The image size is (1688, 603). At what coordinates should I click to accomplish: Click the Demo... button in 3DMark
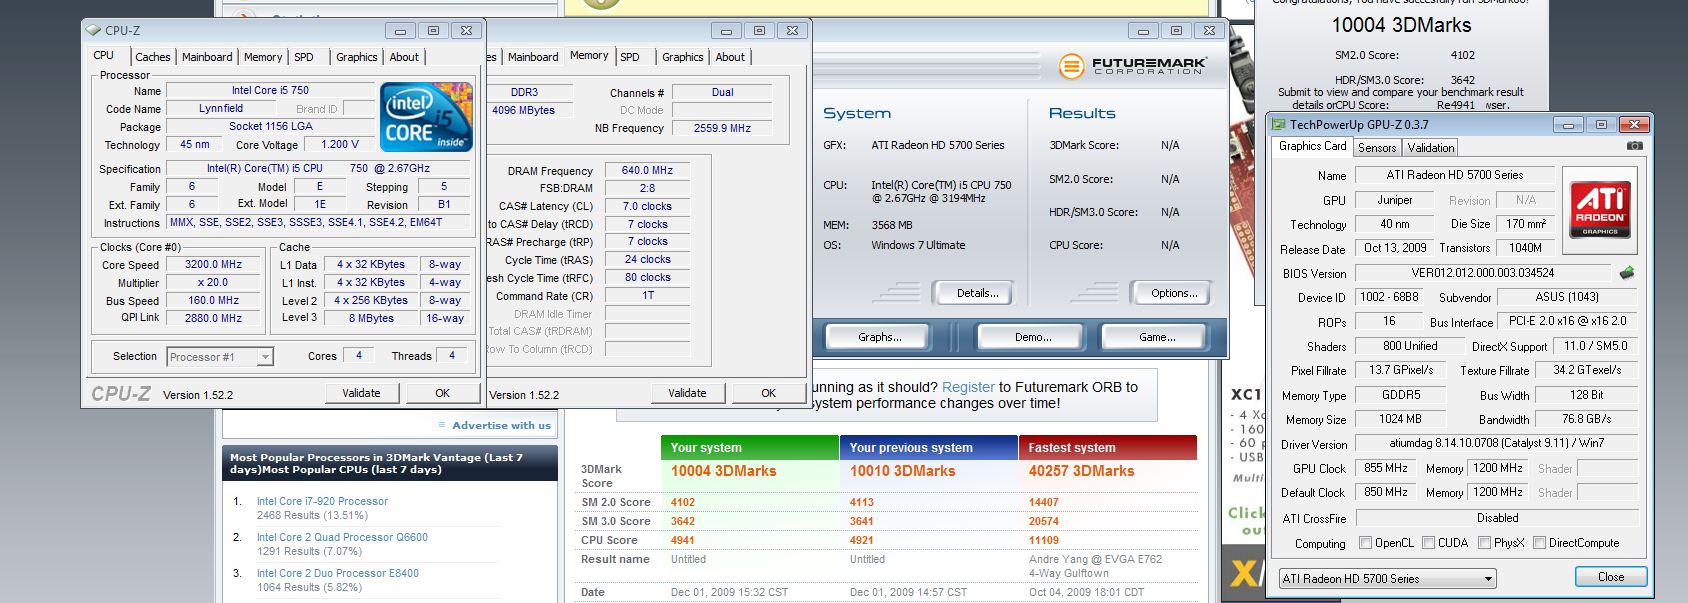coord(1033,337)
